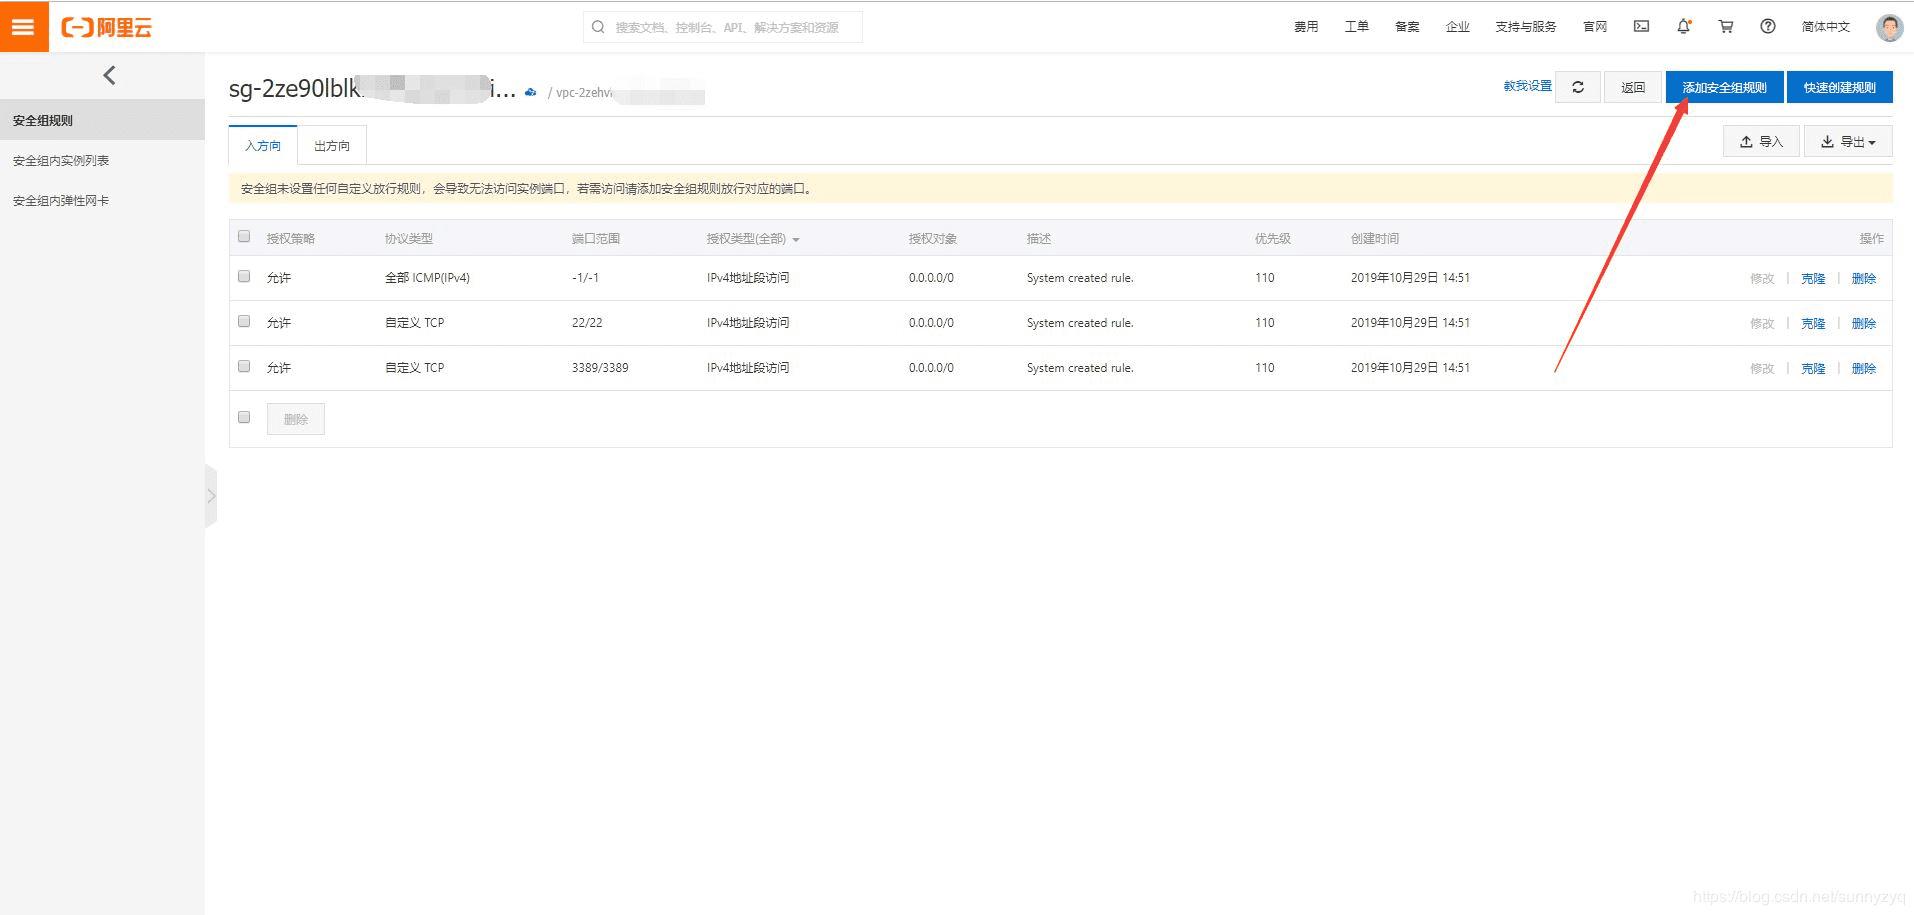Viewport: 1914px width, 915px height.
Task: Click the 3389/3389 port range cell
Action: [600, 368]
